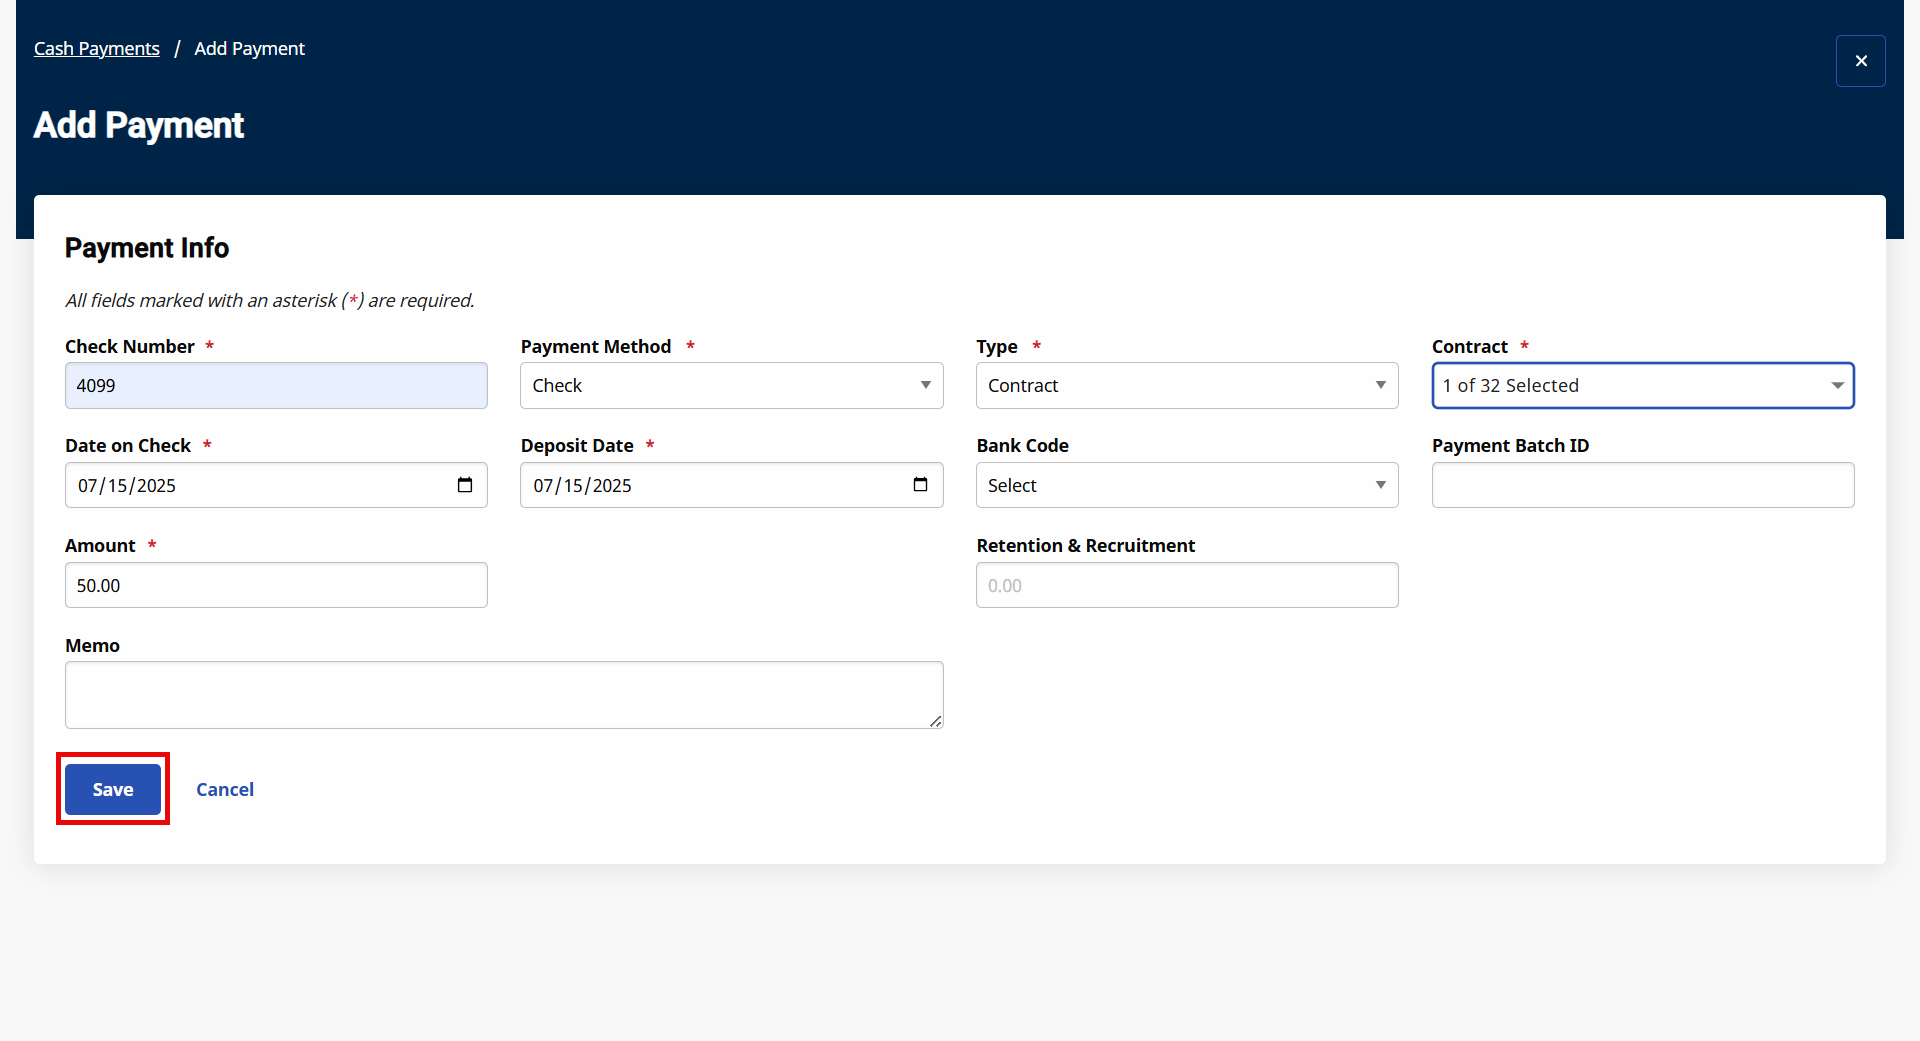Click the Date on Check date text
The height and width of the screenshot is (1041, 1920).
[127, 486]
